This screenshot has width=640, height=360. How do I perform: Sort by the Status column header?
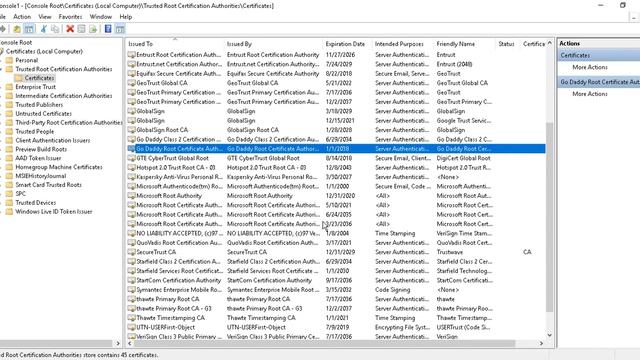coord(508,44)
